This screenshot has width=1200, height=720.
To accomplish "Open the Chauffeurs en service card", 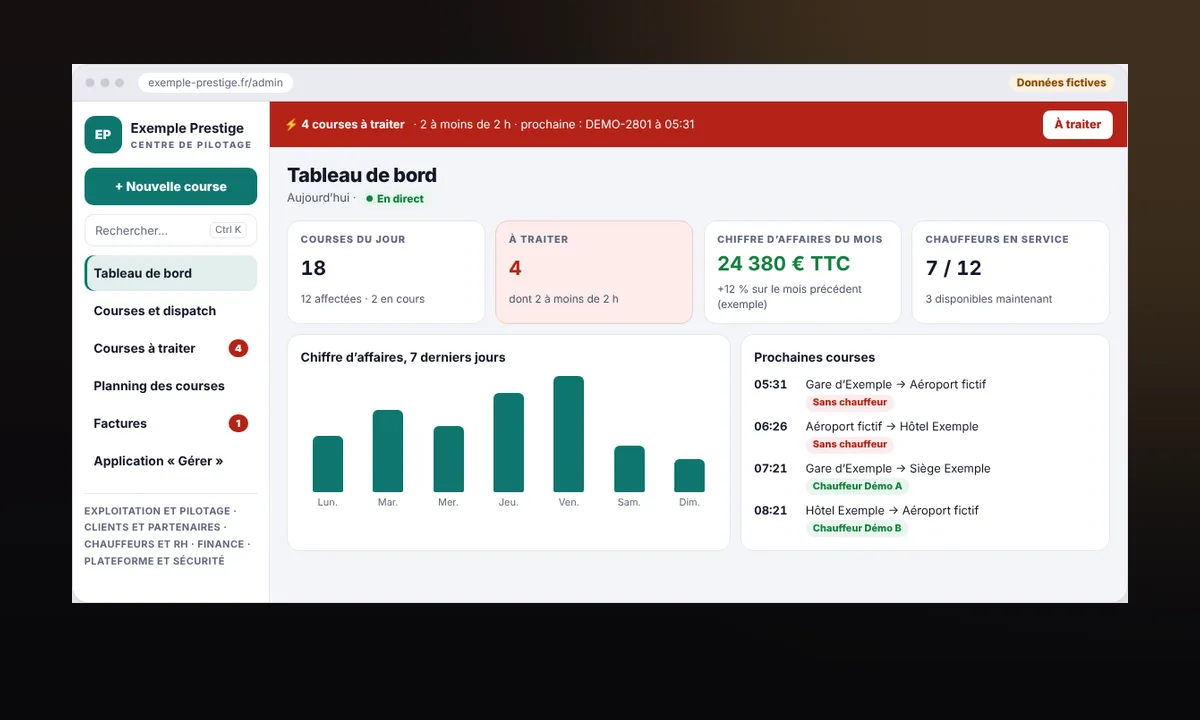I will [1011, 272].
